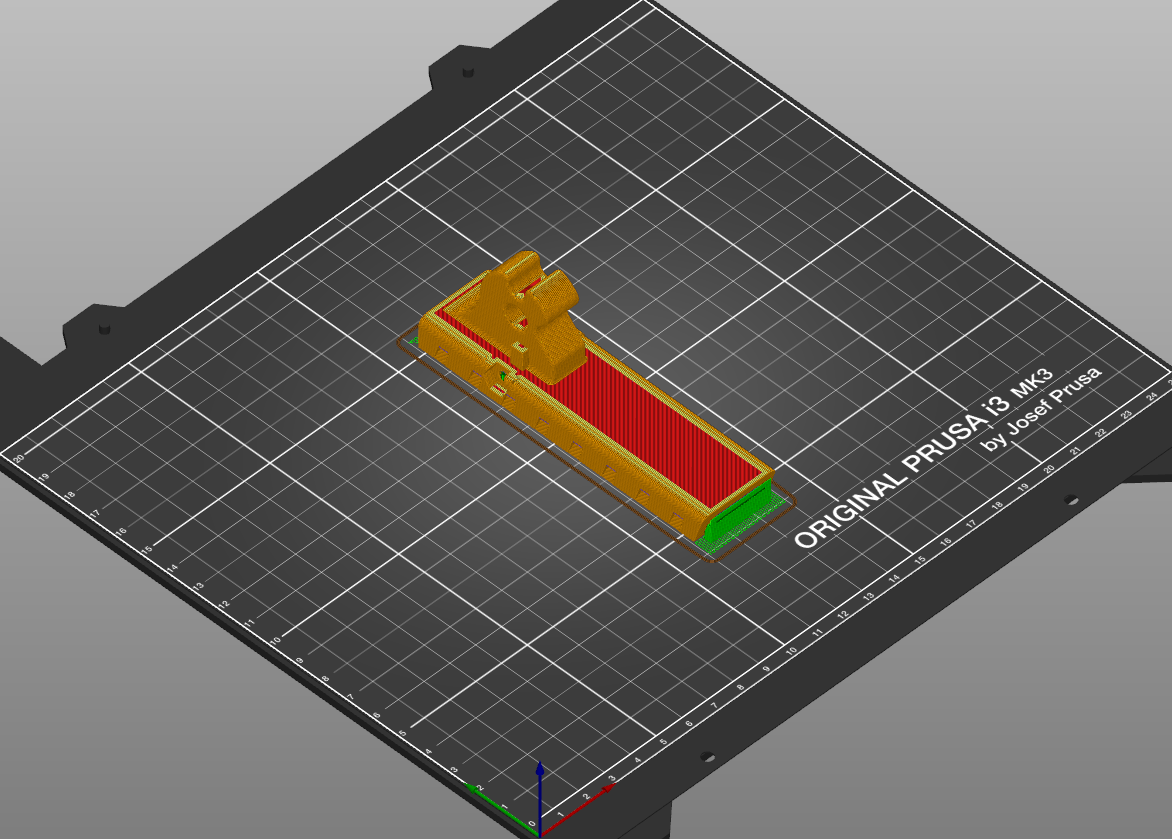Click the green Y axis line at origin
The height and width of the screenshot is (839, 1172).
point(499,808)
